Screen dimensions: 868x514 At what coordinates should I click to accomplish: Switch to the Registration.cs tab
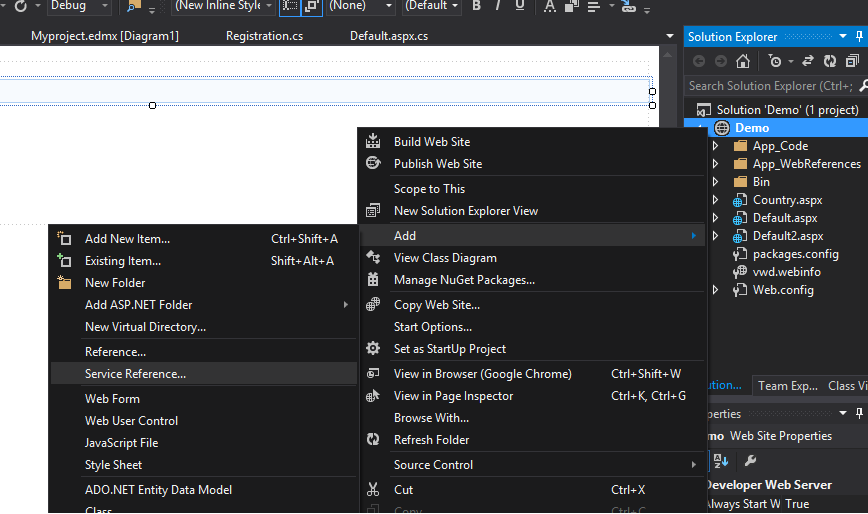[264, 37]
